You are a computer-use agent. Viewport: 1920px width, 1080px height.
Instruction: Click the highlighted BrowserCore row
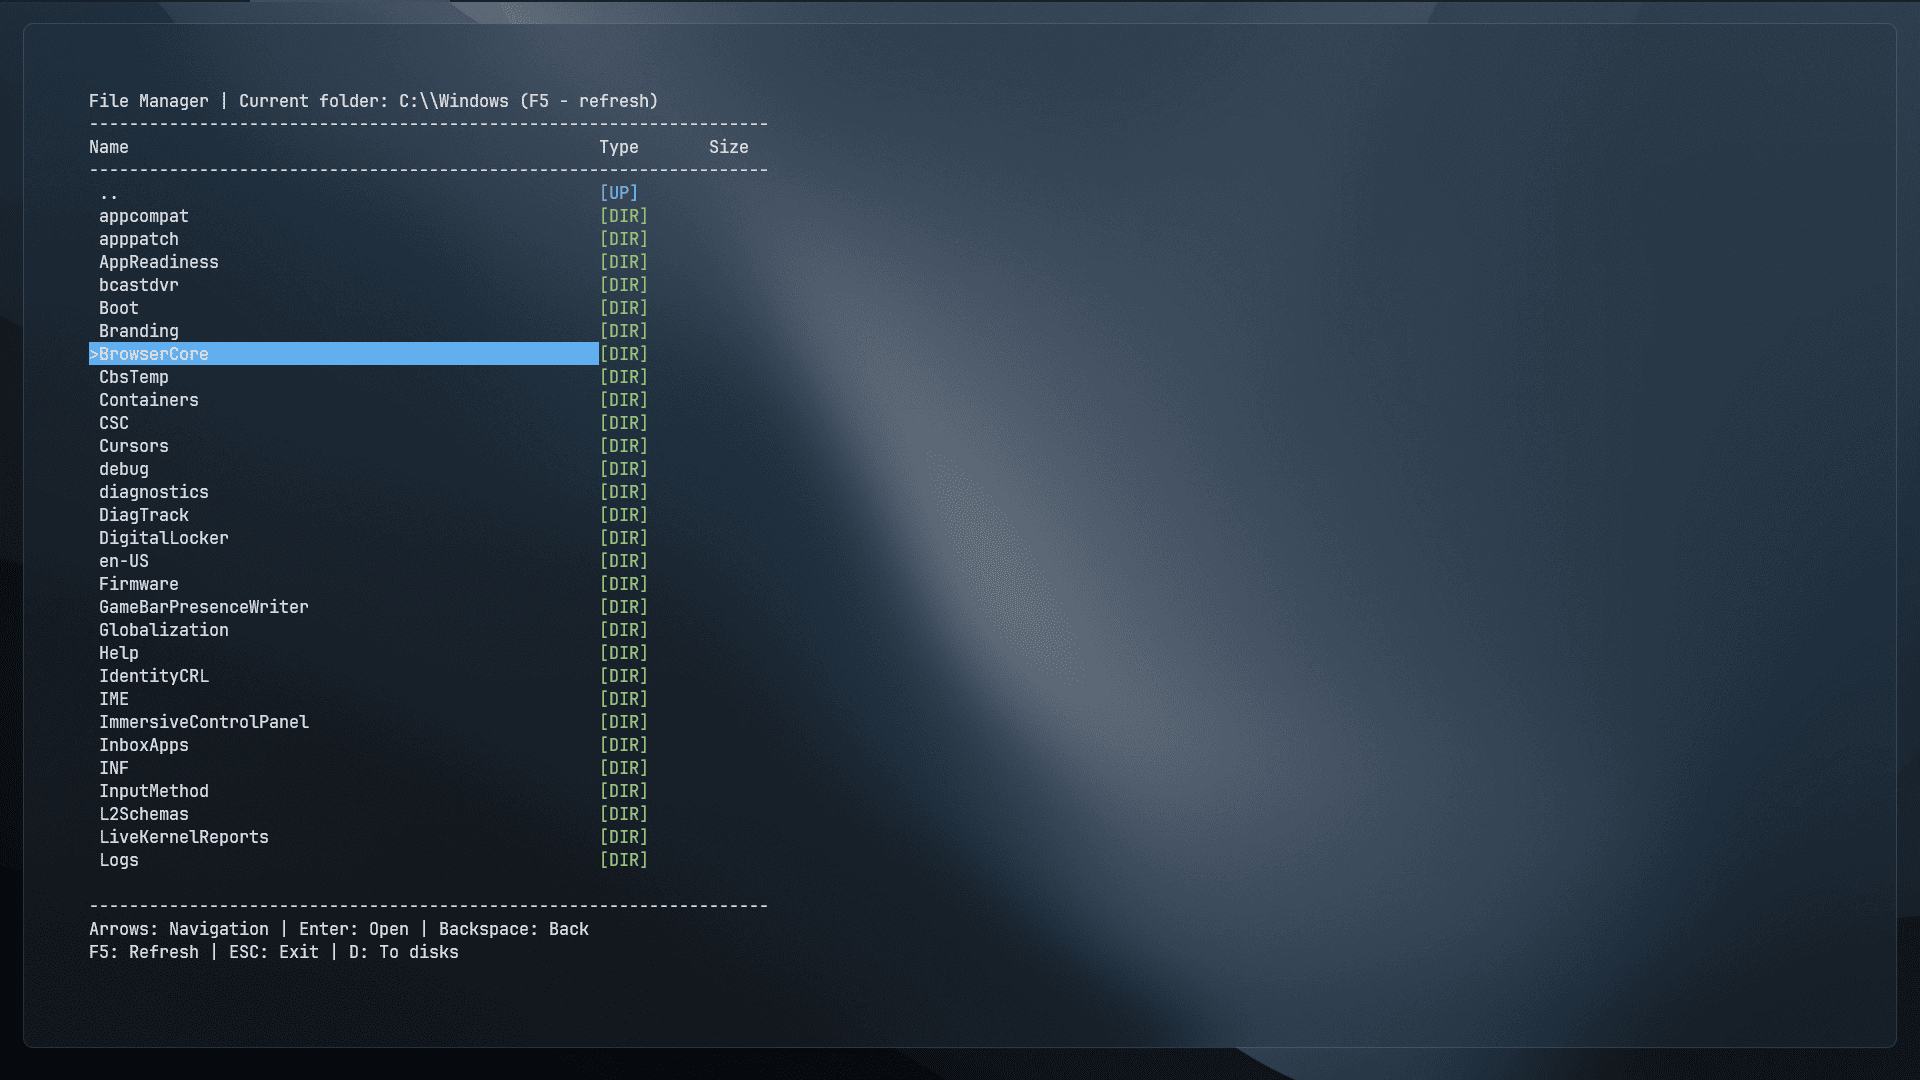tap(344, 354)
